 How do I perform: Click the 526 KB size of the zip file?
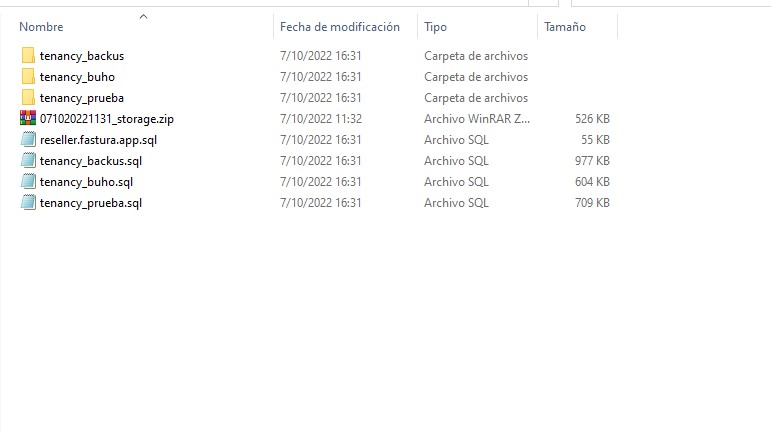(x=592, y=119)
